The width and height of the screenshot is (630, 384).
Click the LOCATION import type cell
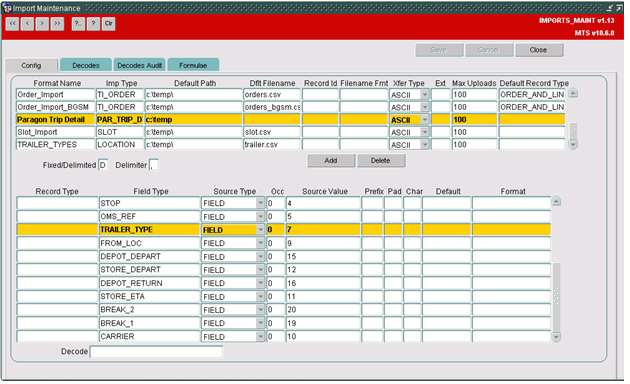119,145
